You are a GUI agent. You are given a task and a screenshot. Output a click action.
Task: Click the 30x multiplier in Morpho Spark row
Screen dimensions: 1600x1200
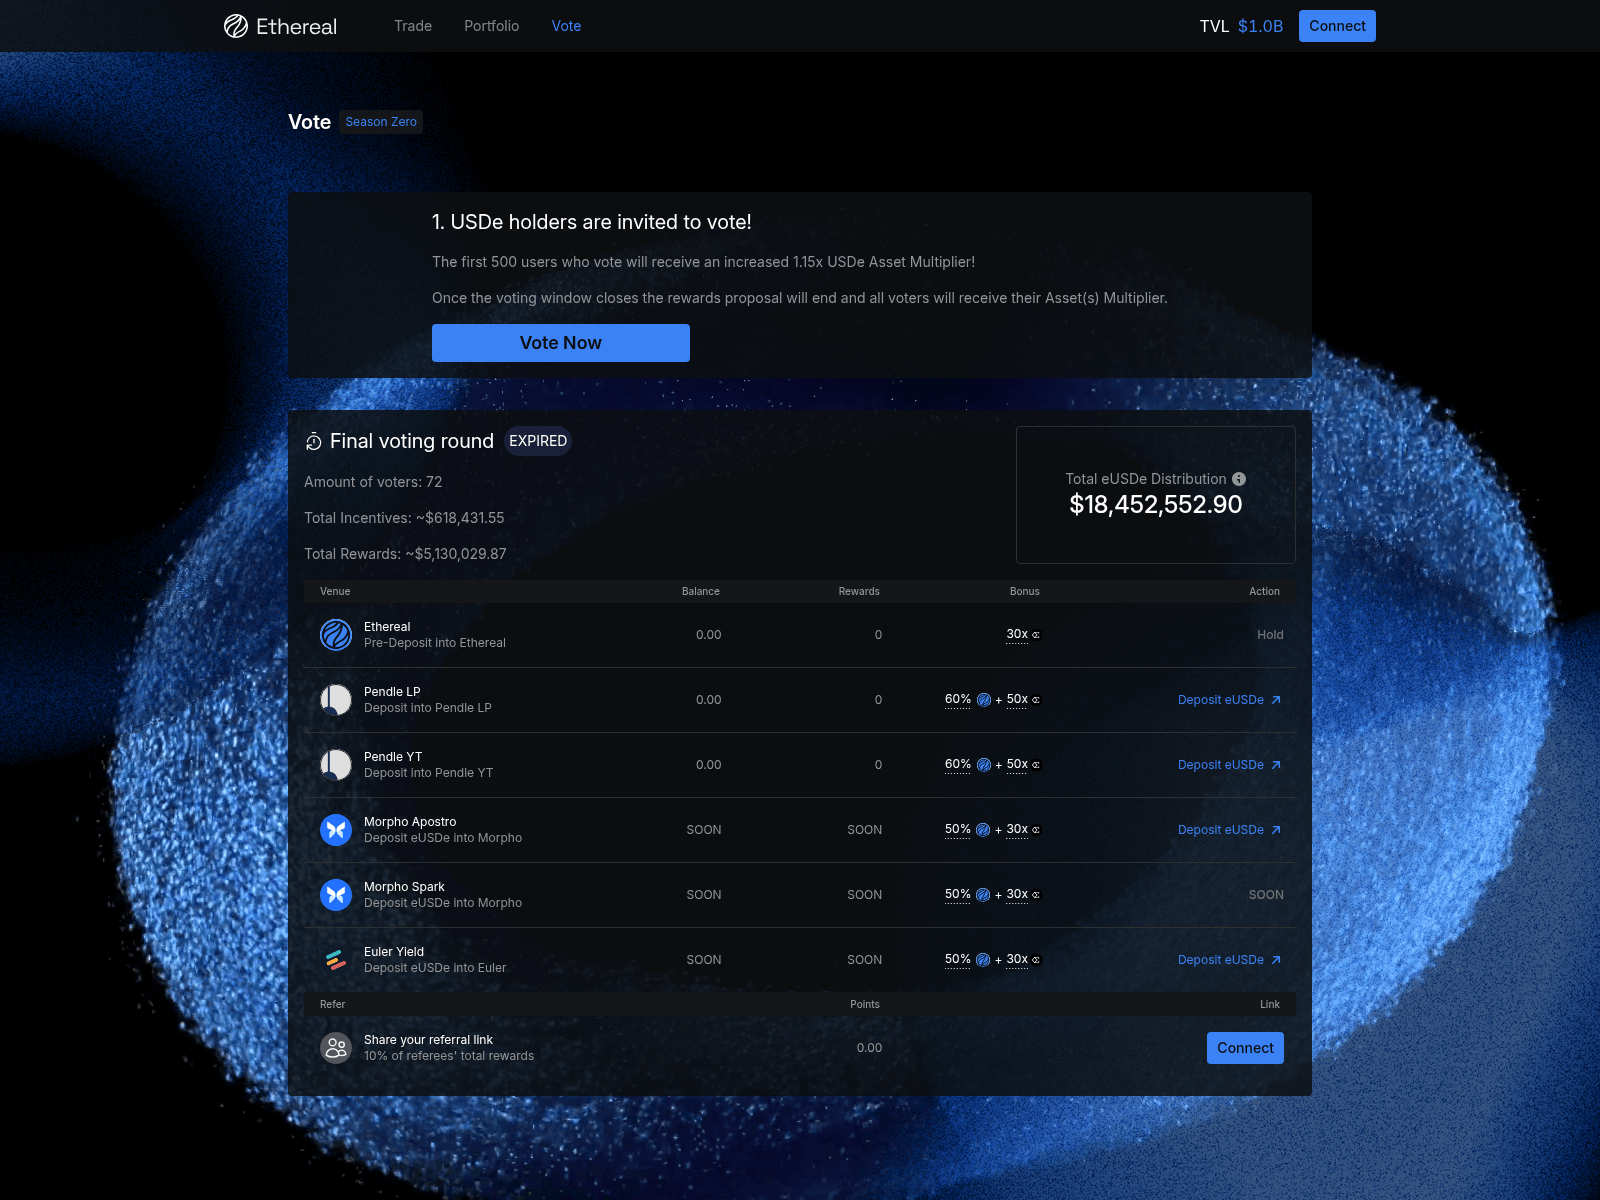(x=1017, y=894)
